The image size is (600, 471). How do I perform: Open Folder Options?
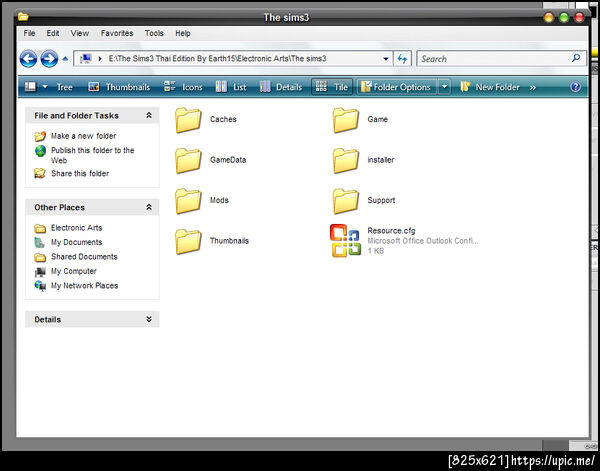(x=396, y=87)
